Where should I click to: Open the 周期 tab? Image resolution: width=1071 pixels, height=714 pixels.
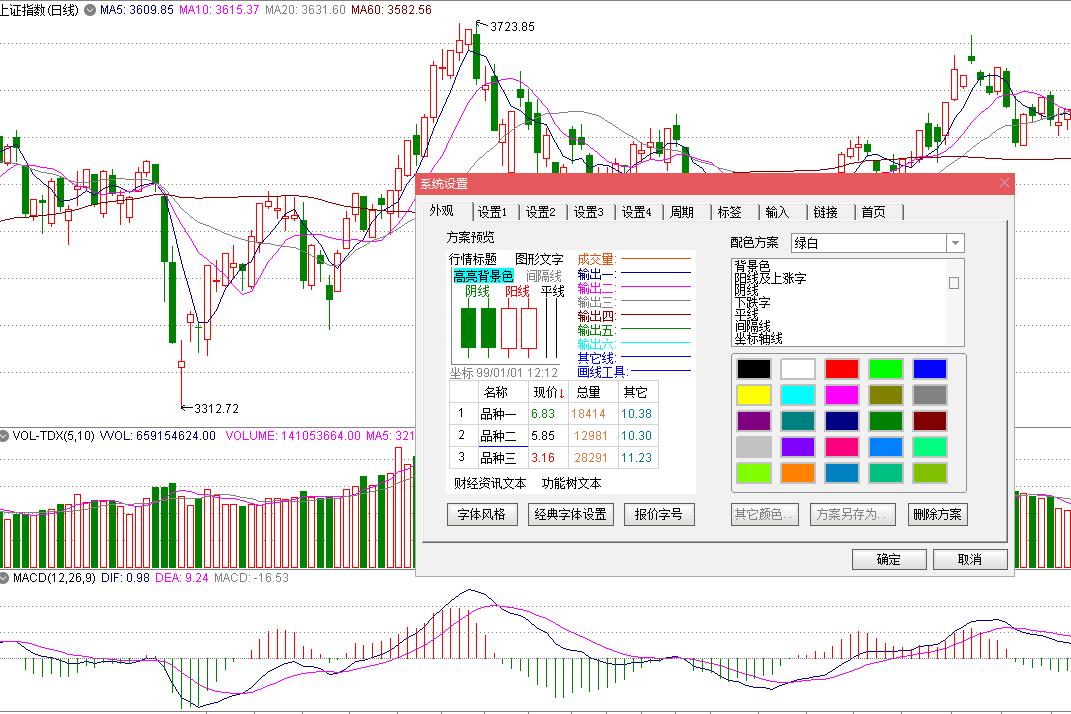click(682, 212)
